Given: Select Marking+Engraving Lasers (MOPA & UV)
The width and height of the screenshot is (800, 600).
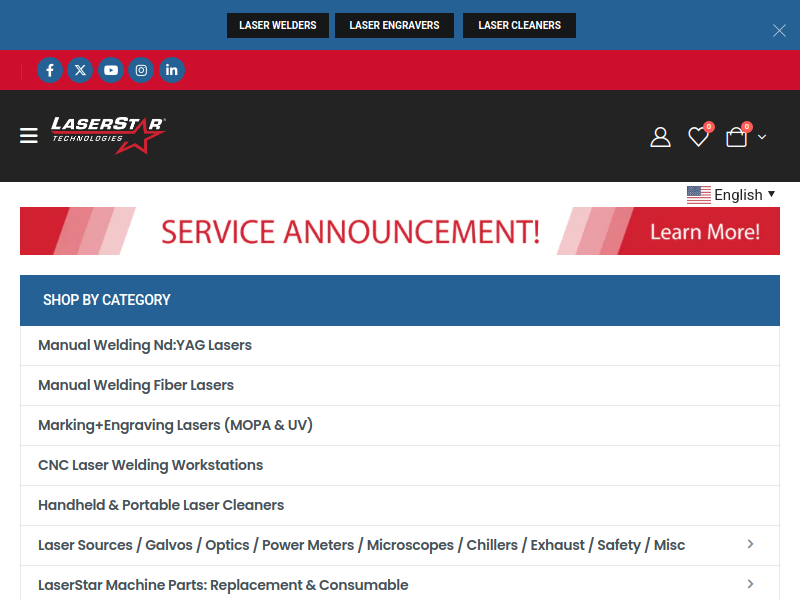Looking at the screenshot, I should coord(400,425).
